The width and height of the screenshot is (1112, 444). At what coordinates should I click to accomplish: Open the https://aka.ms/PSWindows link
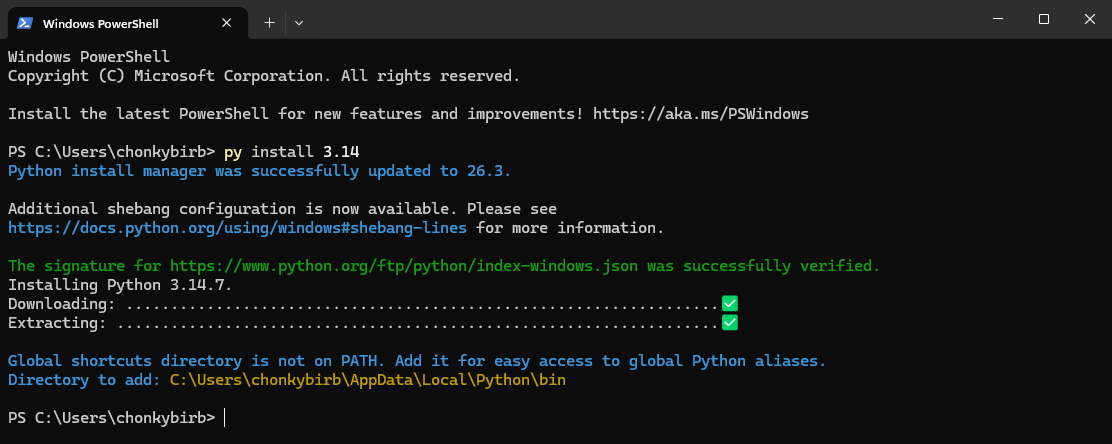[x=701, y=113]
